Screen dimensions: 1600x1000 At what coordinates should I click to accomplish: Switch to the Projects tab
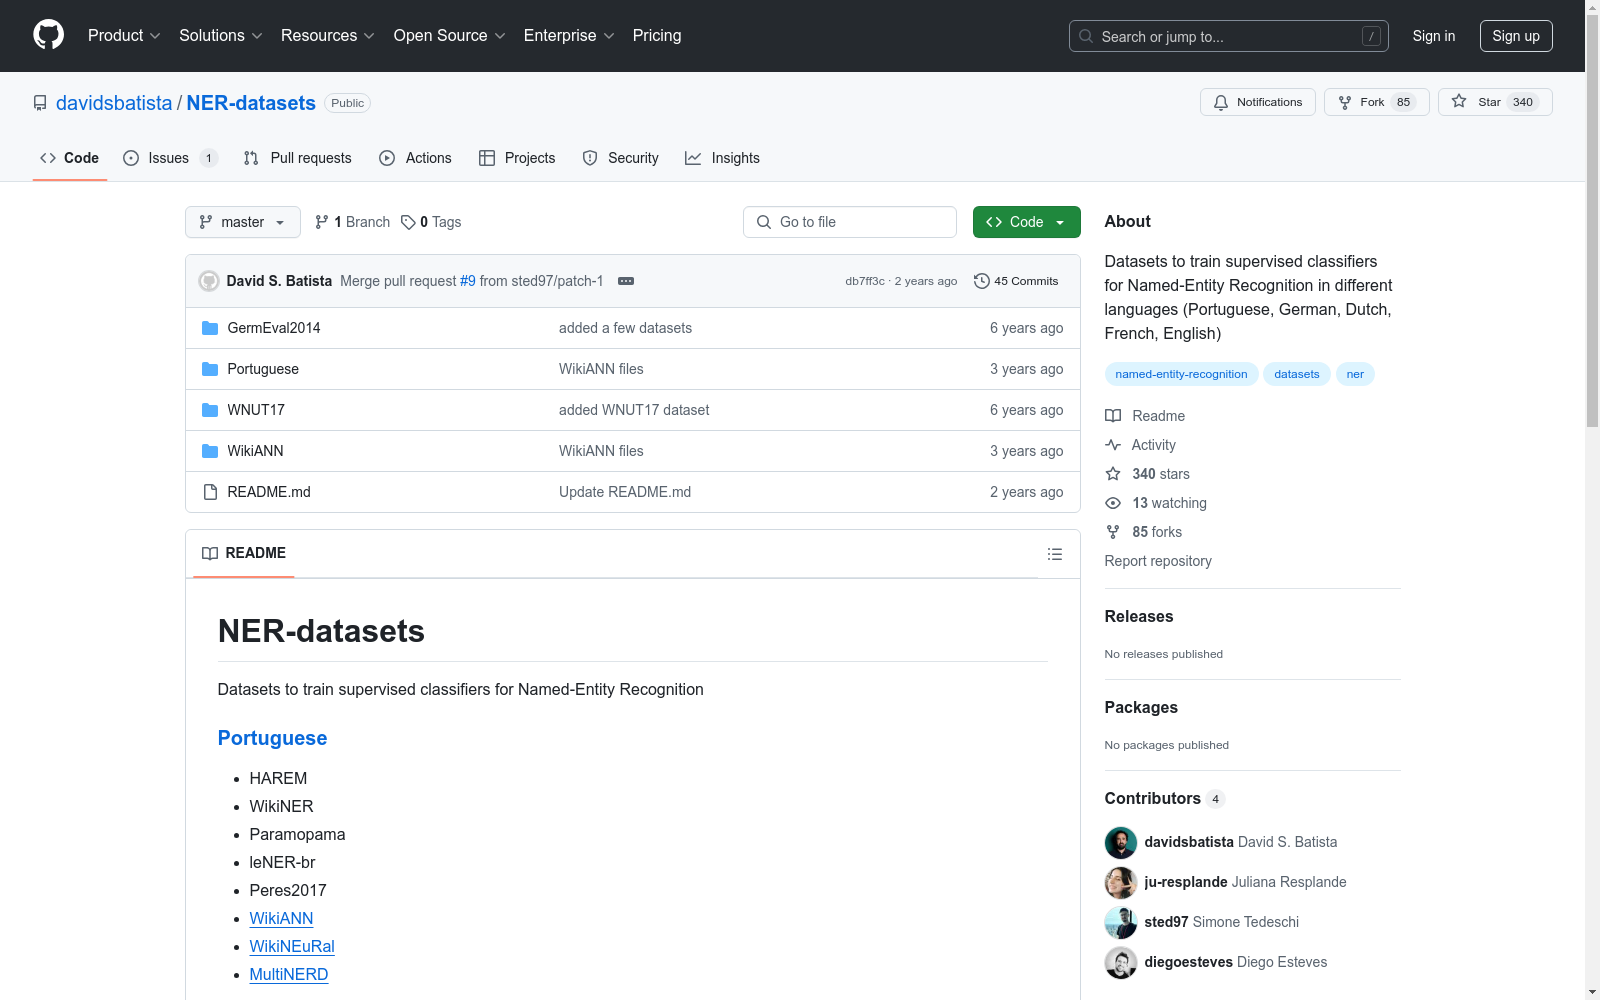517,158
